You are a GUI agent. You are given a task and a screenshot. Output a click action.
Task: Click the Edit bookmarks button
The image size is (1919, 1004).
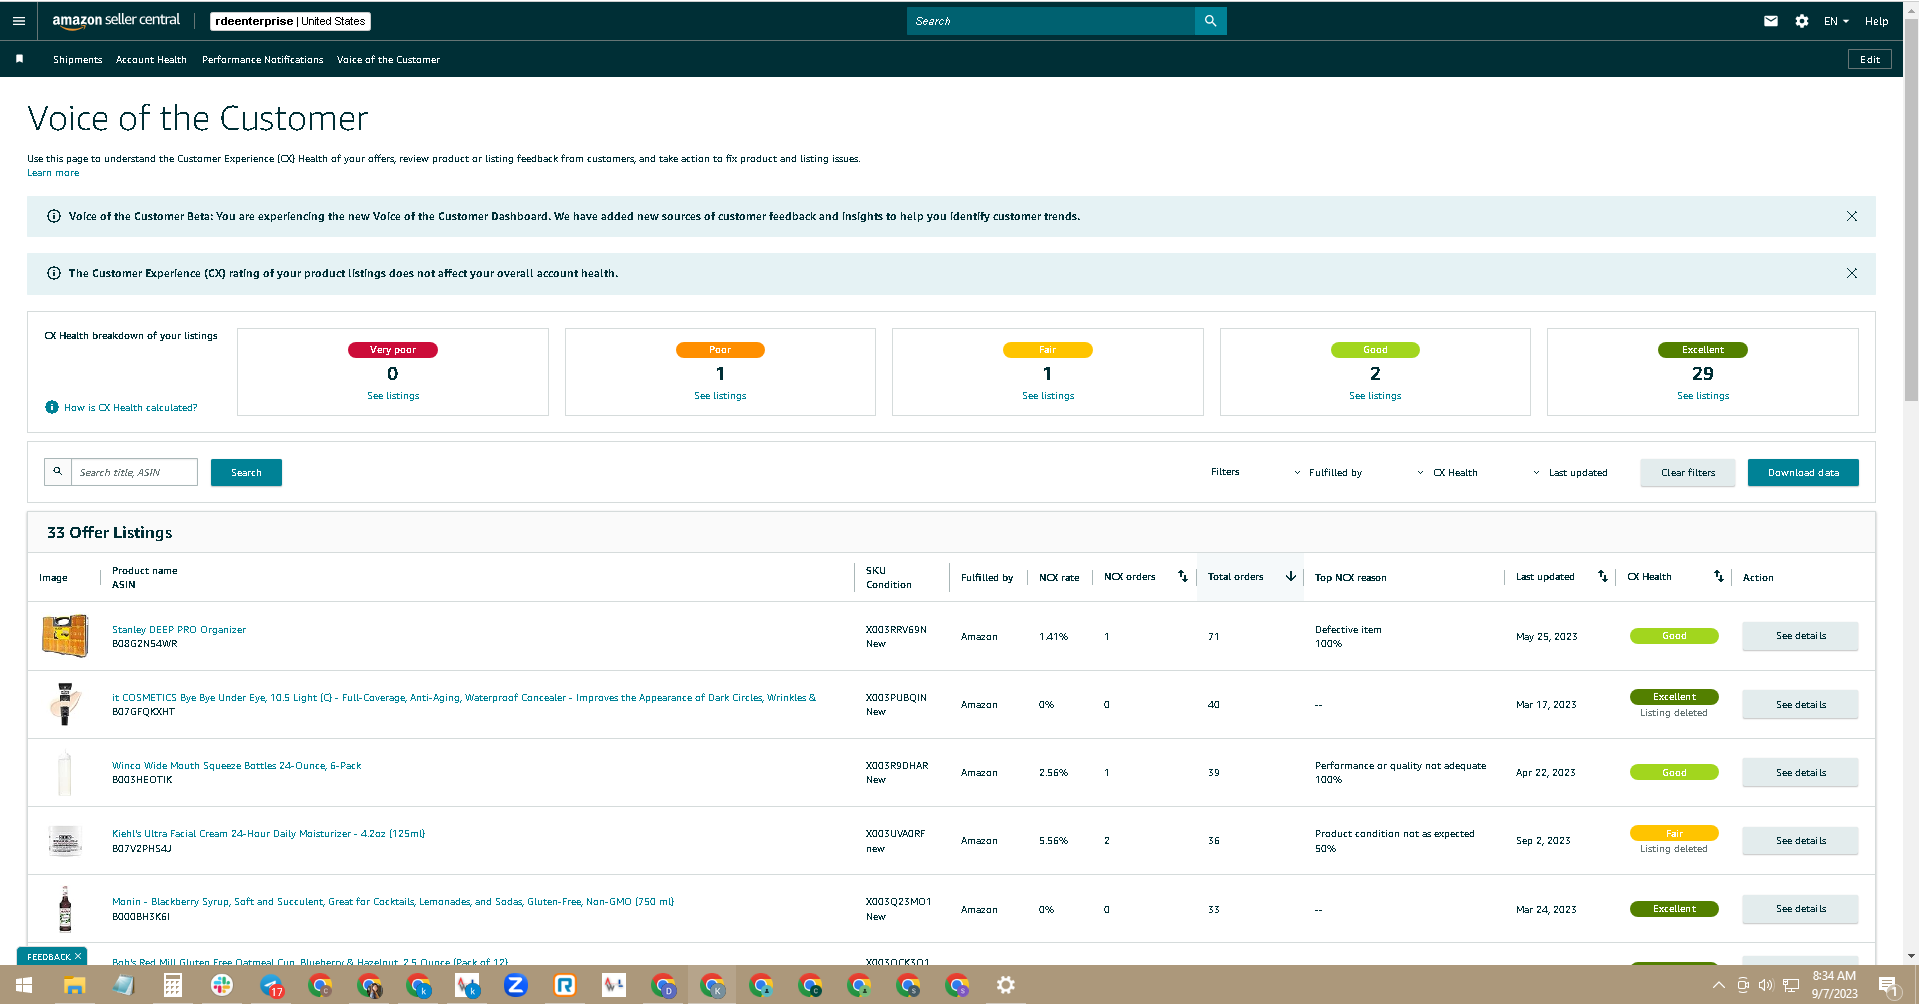[x=1870, y=60]
